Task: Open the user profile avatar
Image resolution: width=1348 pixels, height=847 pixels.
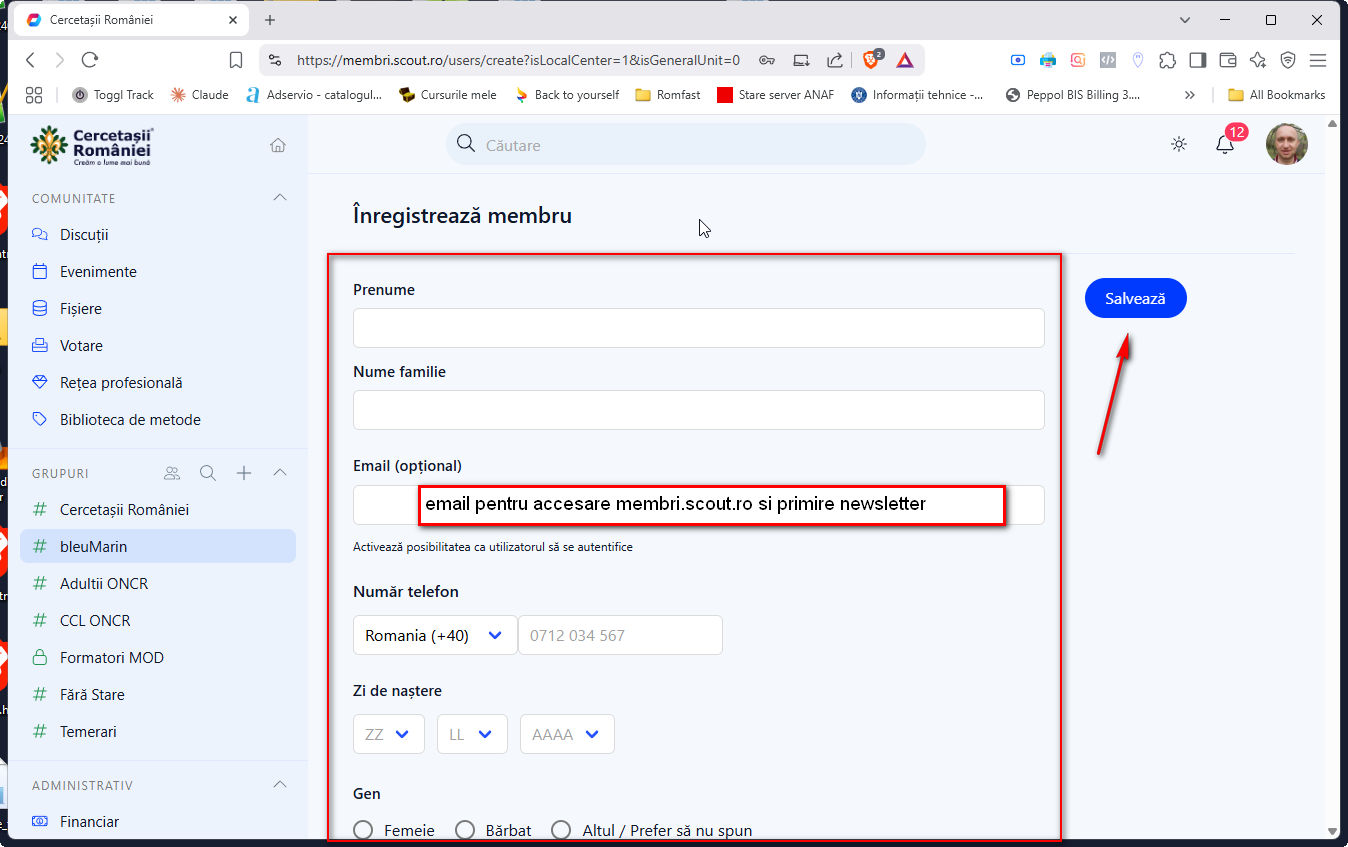Action: pos(1286,144)
